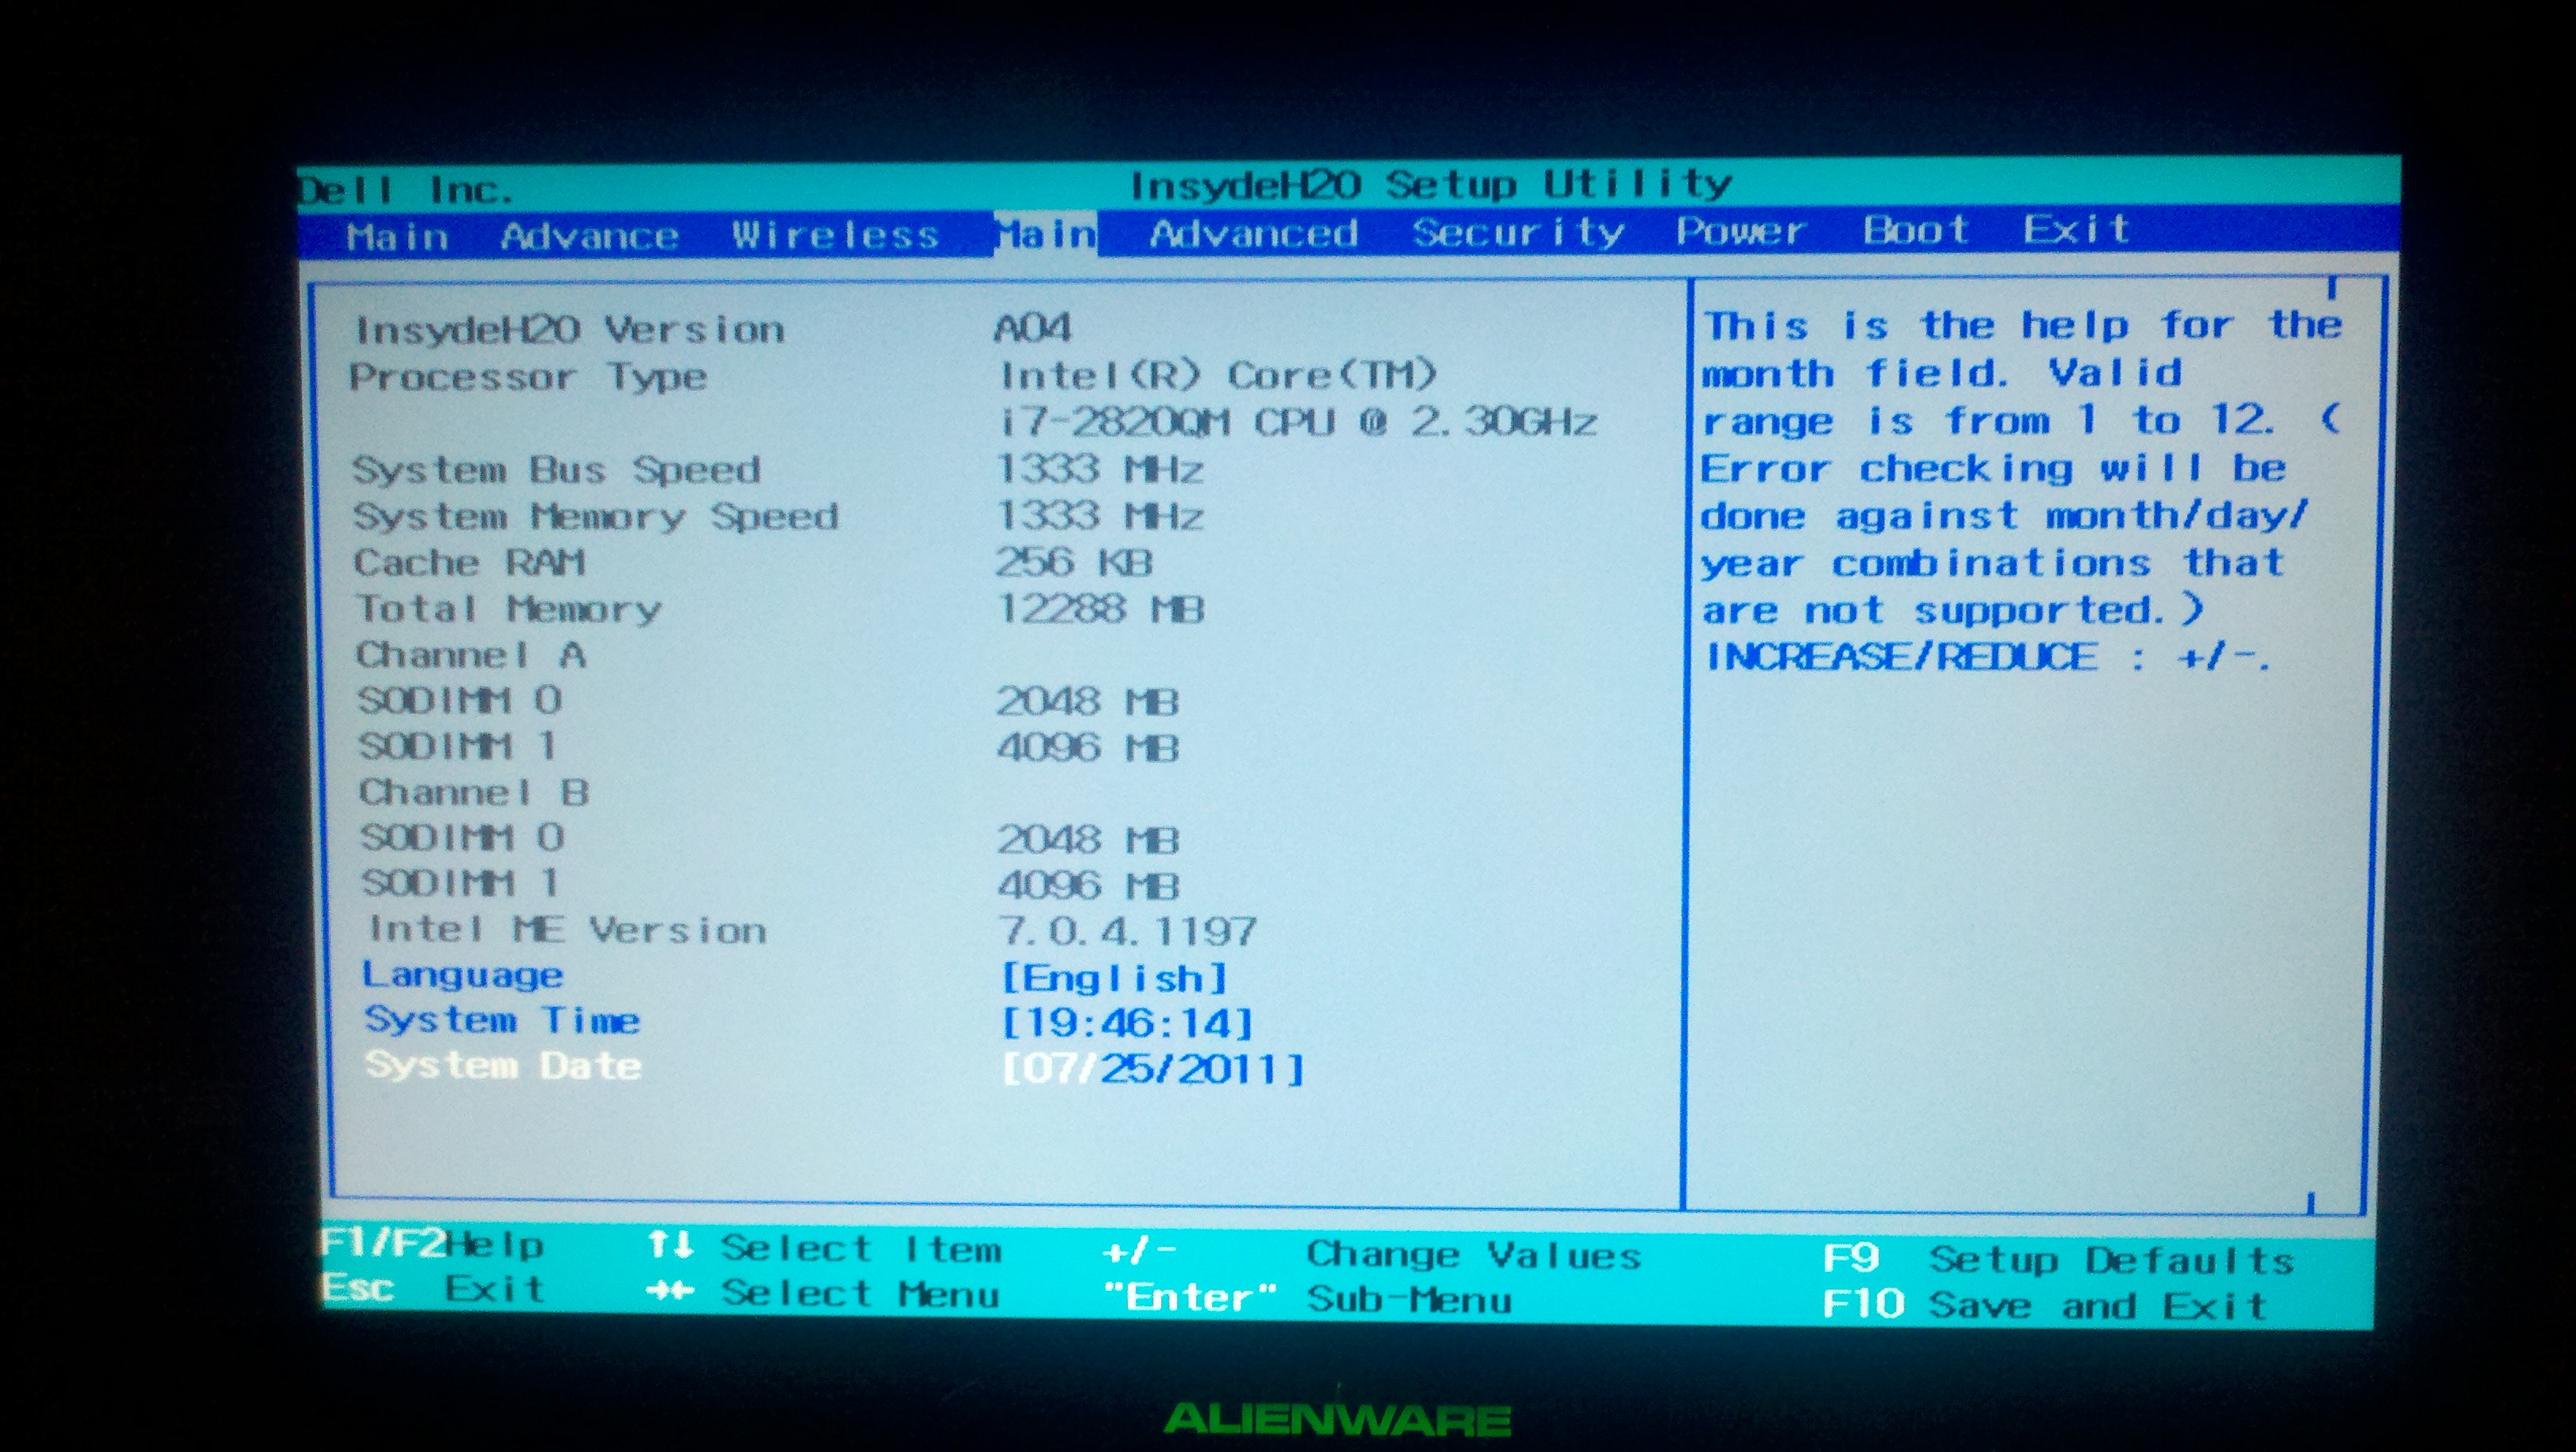Click the up/down arrows Select Item hint
The width and height of the screenshot is (2576, 1452).
[x=824, y=1249]
